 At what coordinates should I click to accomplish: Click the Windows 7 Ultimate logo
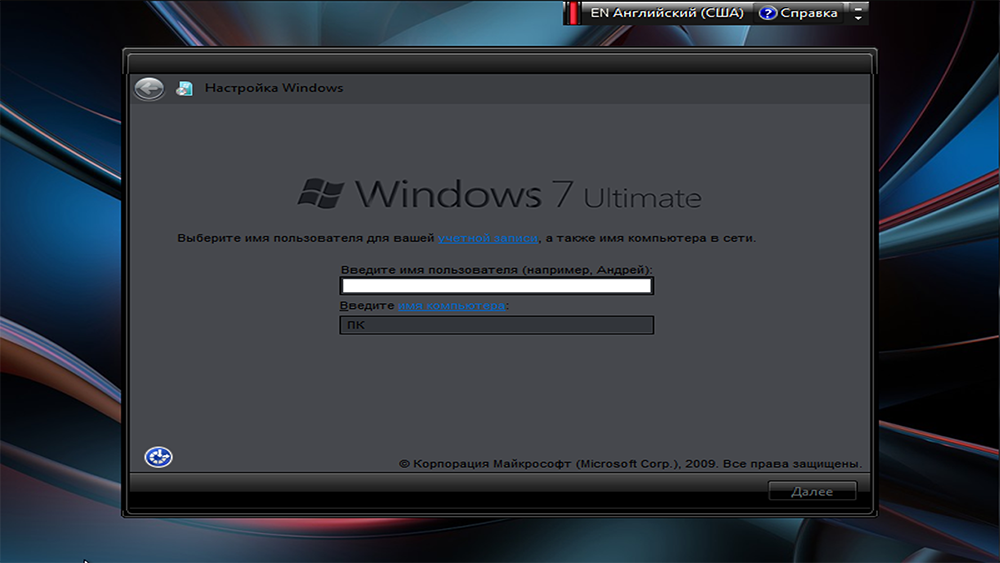click(499, 194)
